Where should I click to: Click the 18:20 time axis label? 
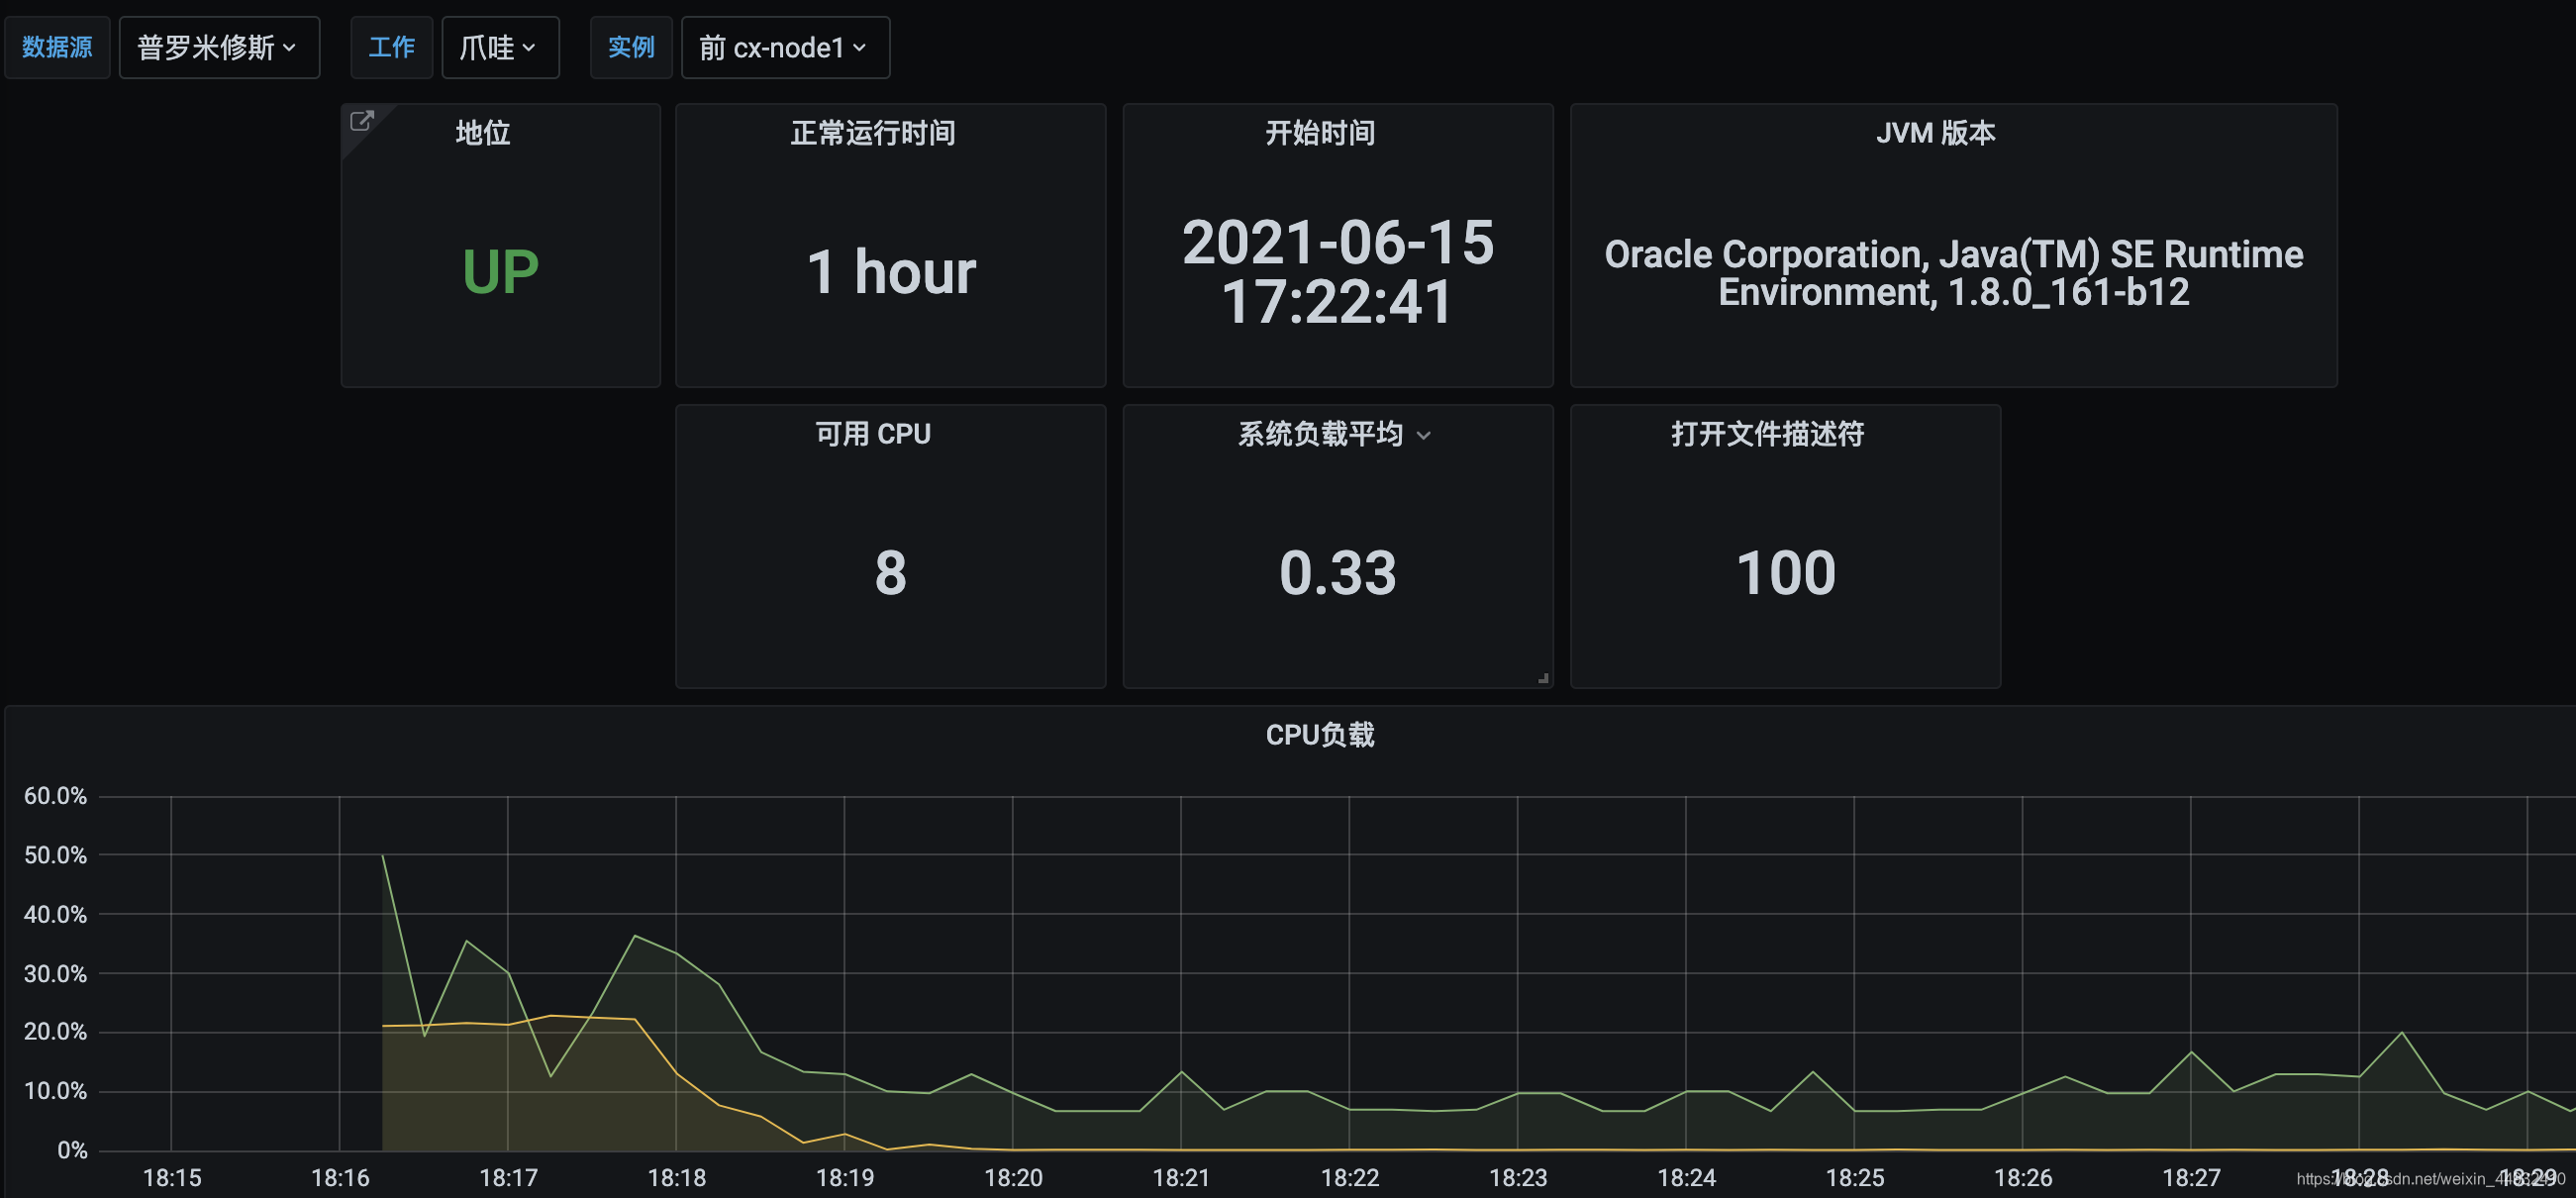pyautogui.click(x=1013, y=1178)
